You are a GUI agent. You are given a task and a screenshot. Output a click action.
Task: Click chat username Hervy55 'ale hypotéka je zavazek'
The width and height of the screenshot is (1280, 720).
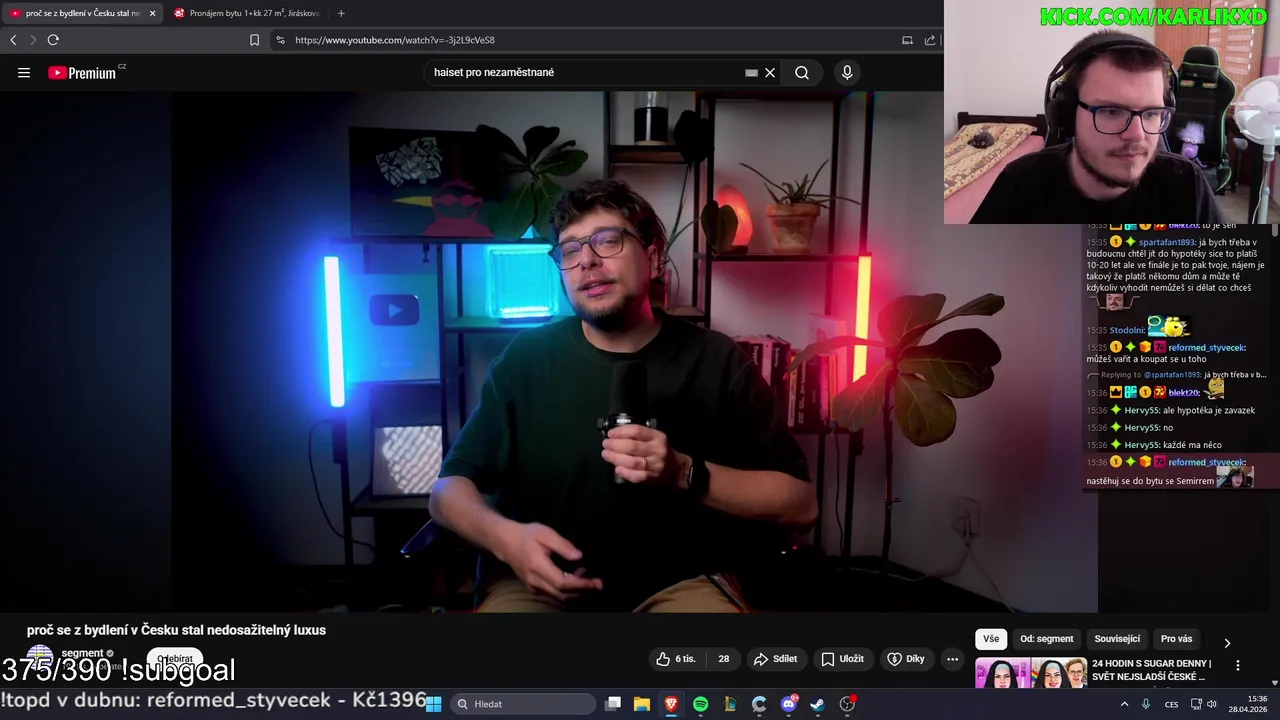pos(1141,410)
